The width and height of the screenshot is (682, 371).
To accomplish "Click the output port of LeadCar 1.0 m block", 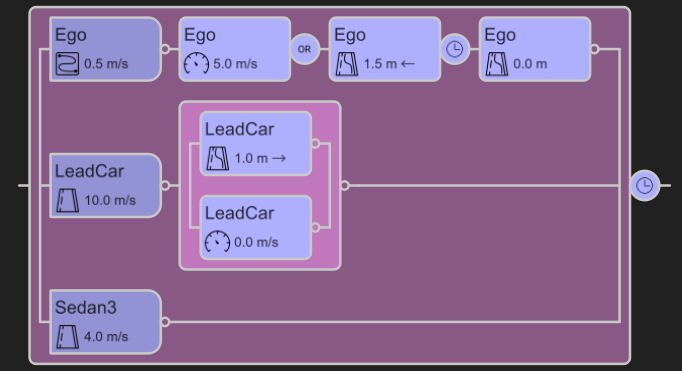I will tap(315, 143).
